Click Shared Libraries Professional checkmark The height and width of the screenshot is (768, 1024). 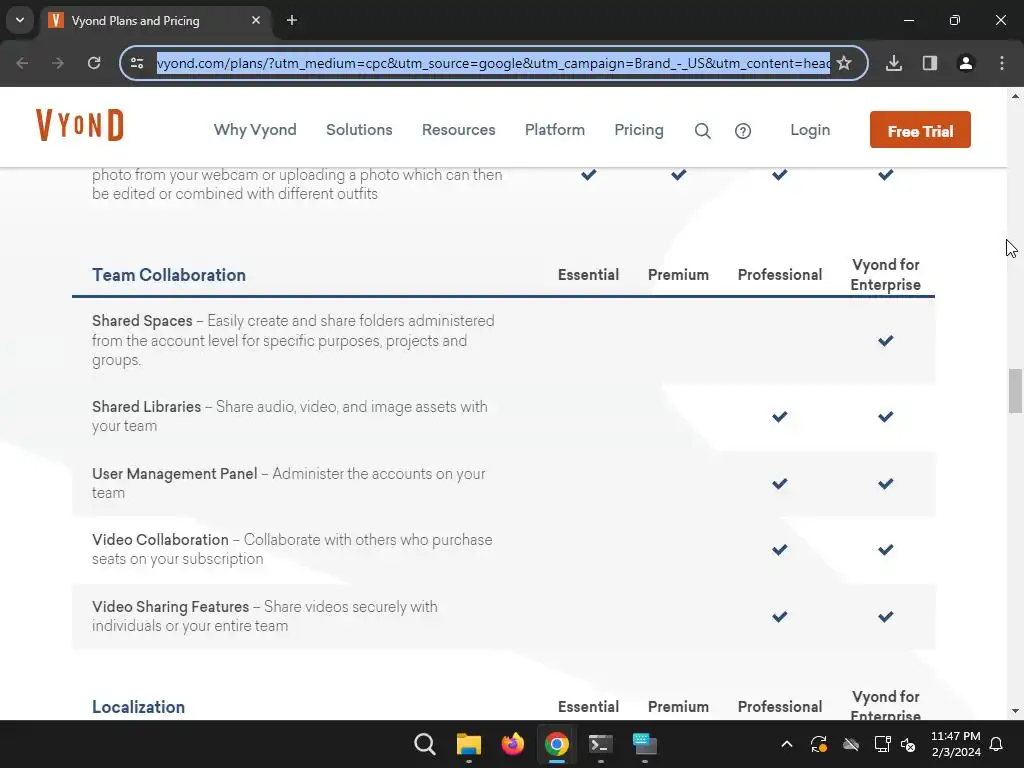coord(780,416)
